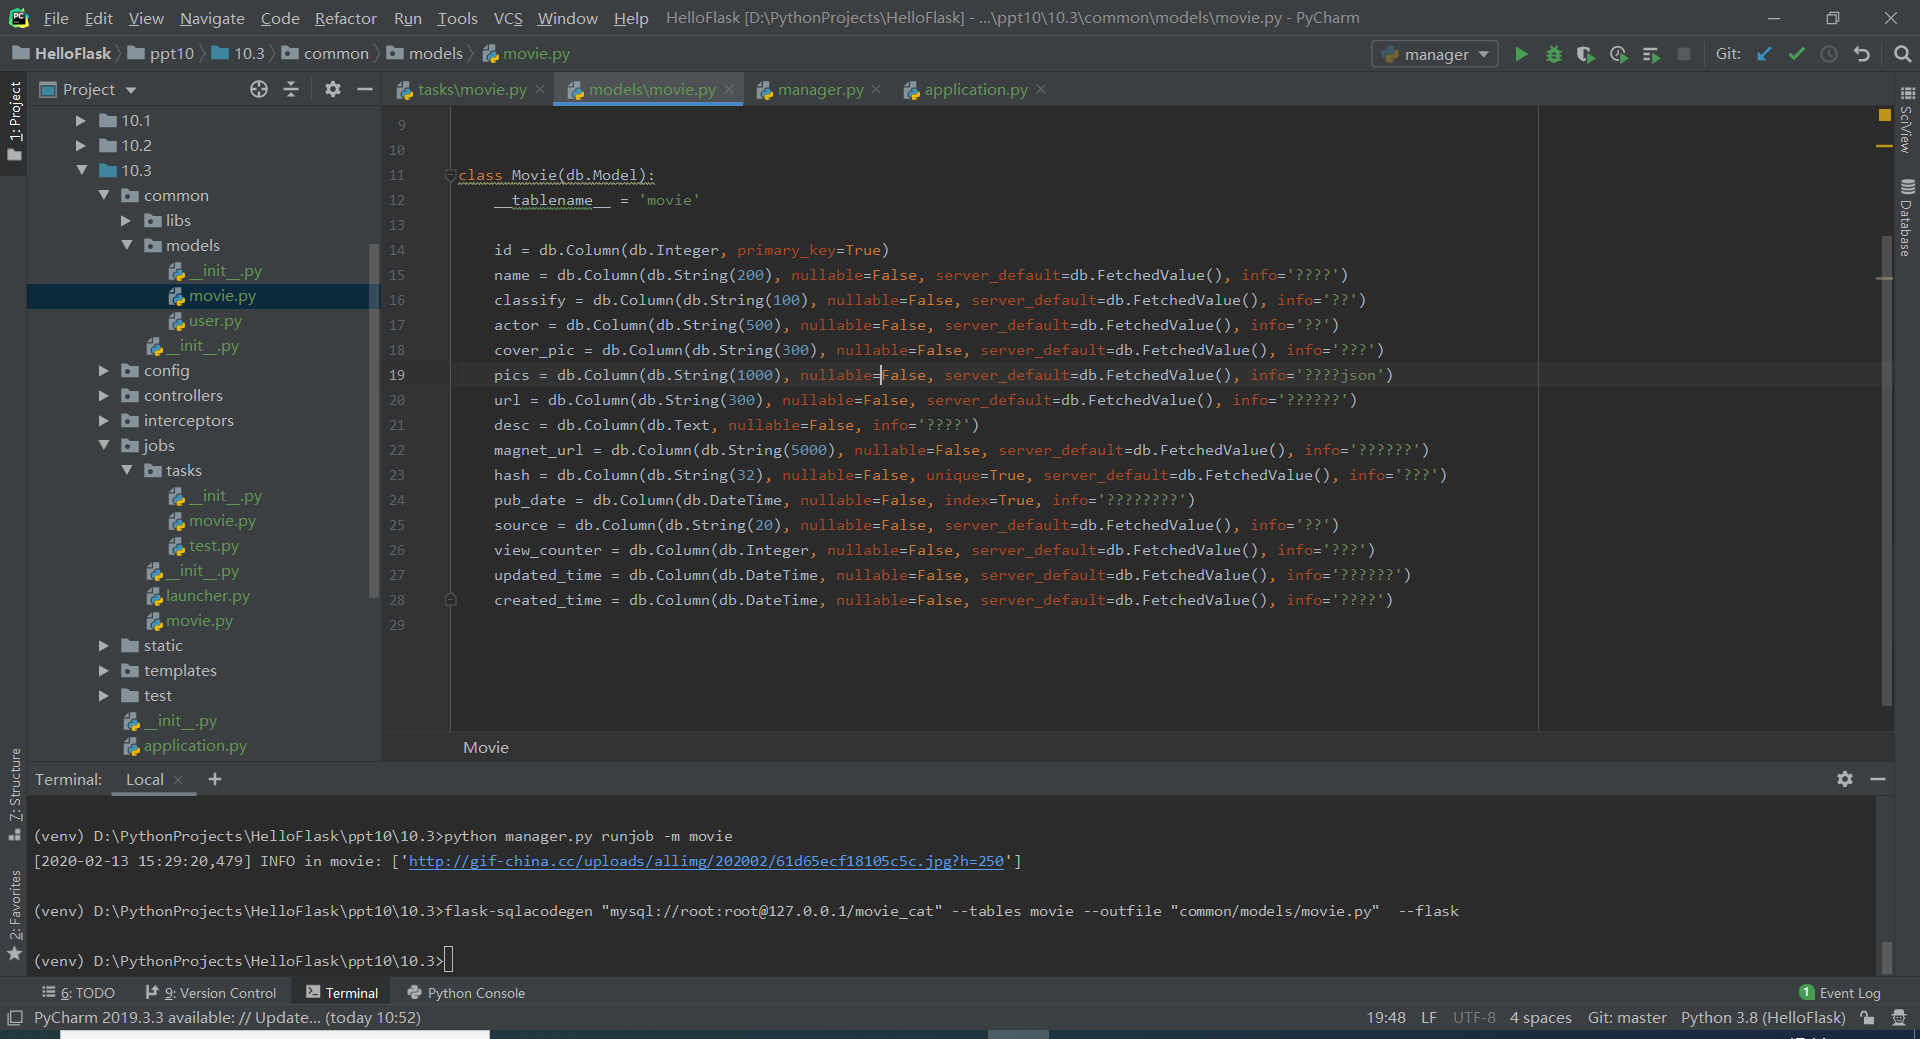Change UTF-8 file encoding
The width and height of the screenshot is (1920, 1039).
pyautogui.click(x=1474, y=1018)
